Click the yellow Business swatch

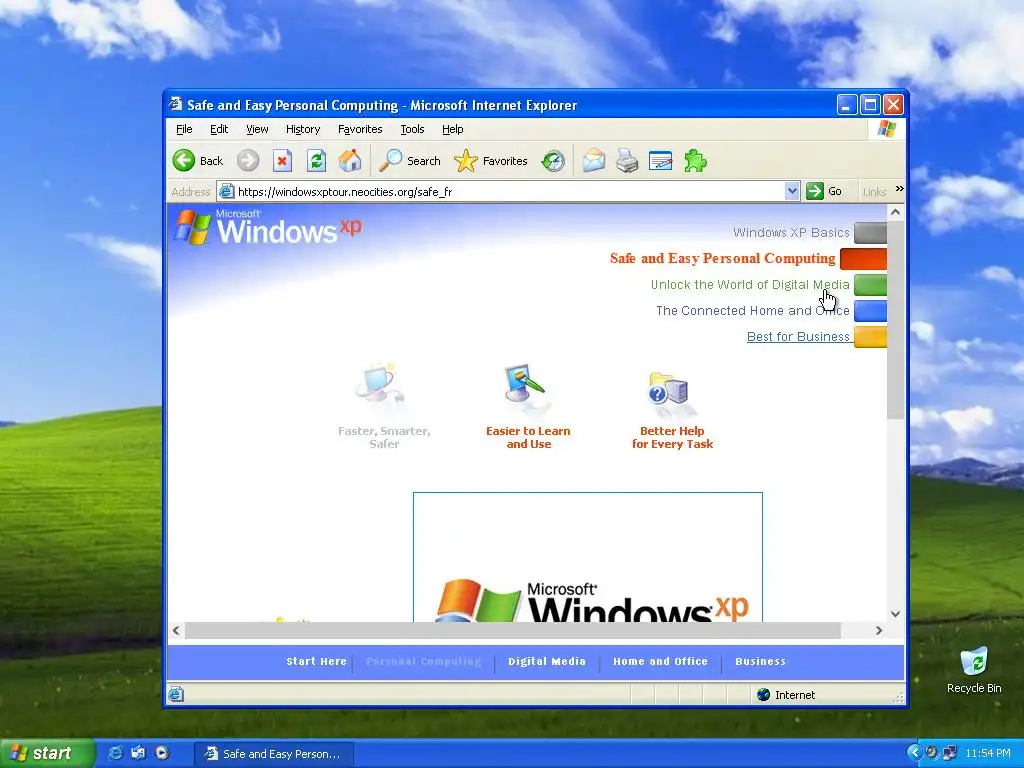coord(870,337)
